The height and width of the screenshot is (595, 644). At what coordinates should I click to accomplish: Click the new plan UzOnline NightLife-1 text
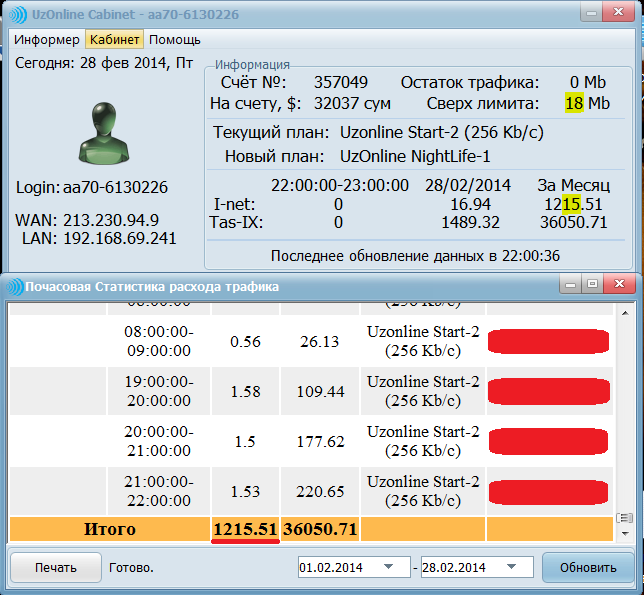pyautogui.click(x=415, y=156)
